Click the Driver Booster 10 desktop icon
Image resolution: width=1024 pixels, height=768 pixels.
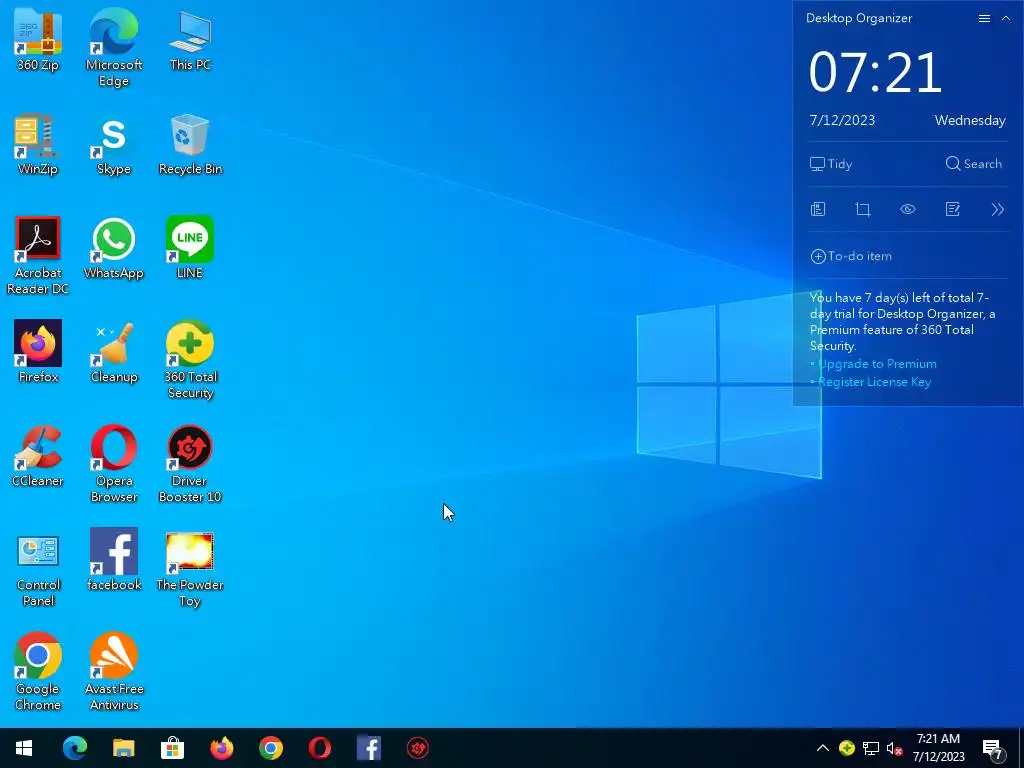190,464
